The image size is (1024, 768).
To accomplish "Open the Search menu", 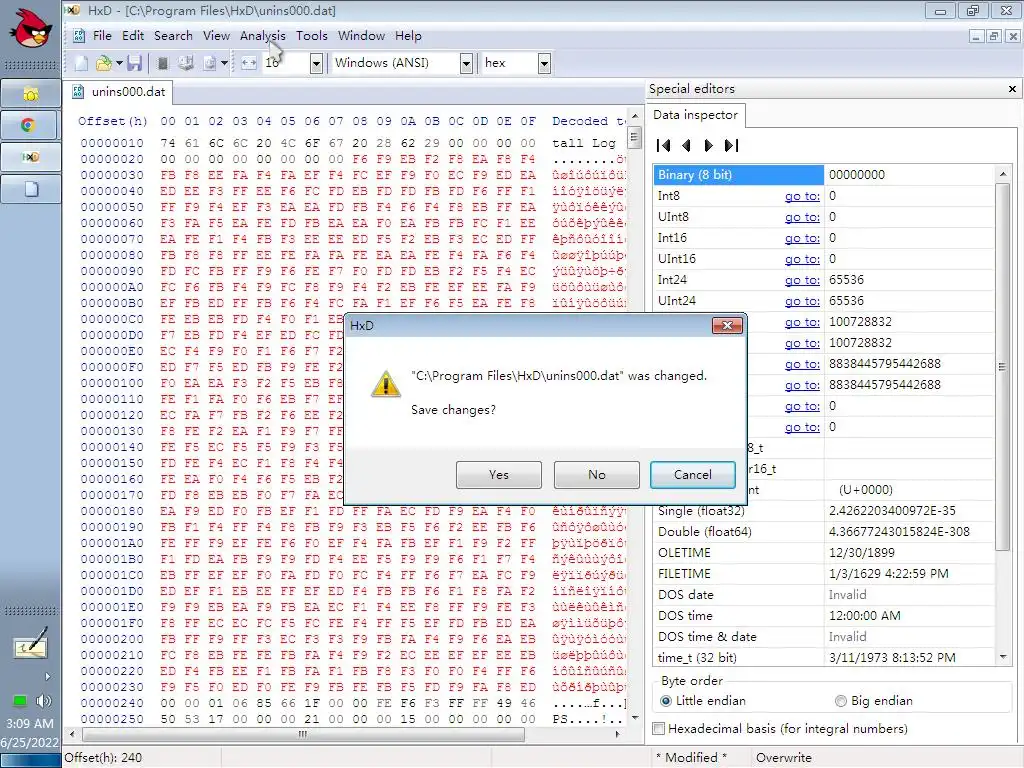I will coord(173,35).
